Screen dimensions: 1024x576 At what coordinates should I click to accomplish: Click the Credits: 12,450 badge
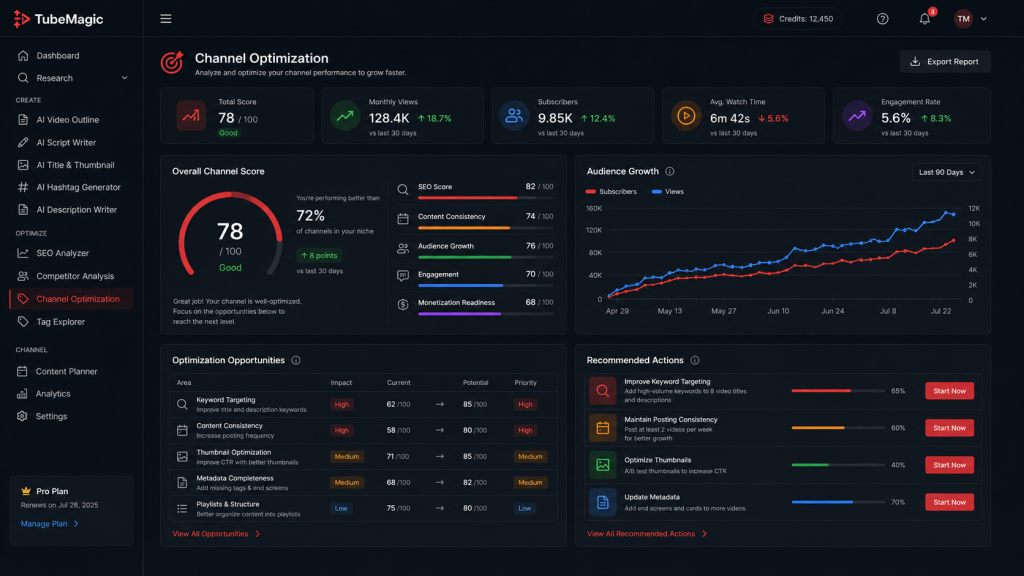(798, 19)
